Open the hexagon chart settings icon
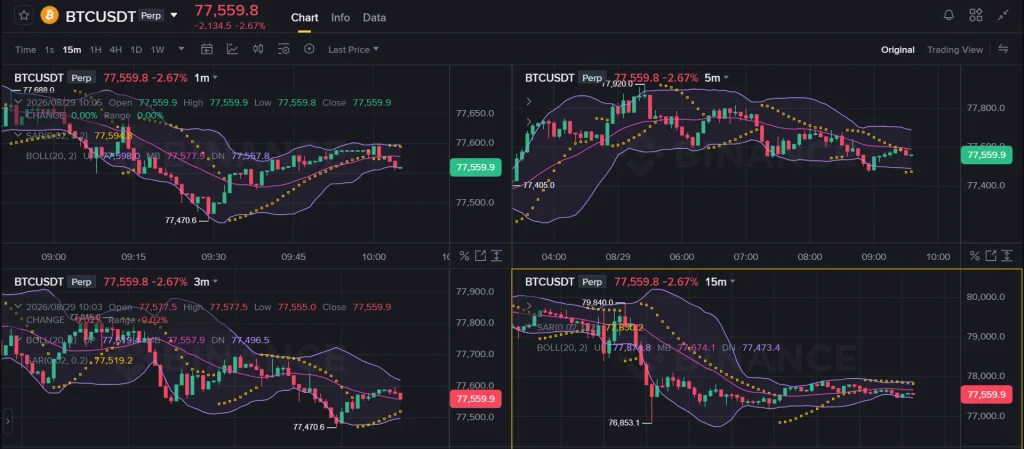 tap(310, 49)
